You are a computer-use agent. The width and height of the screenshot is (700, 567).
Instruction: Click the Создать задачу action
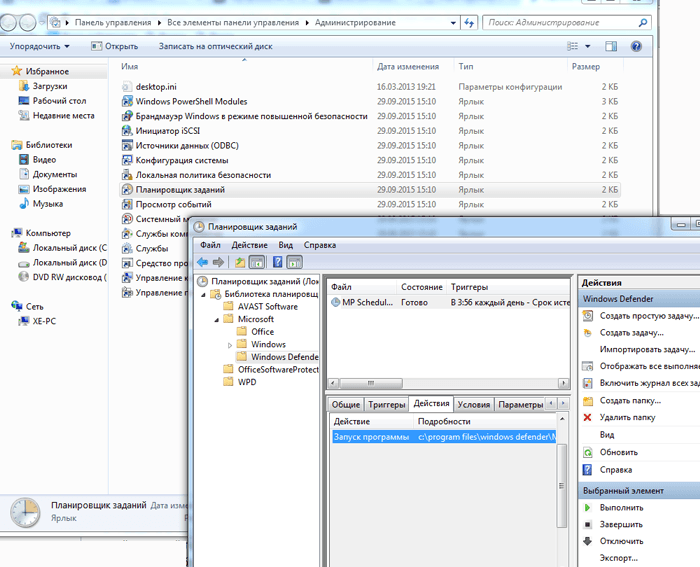(624, 333)
